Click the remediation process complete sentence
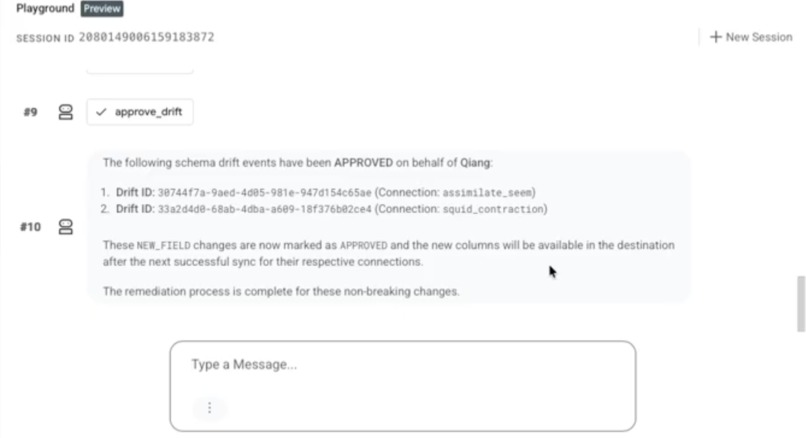The image size is (806, 438). tap(281, 291)
